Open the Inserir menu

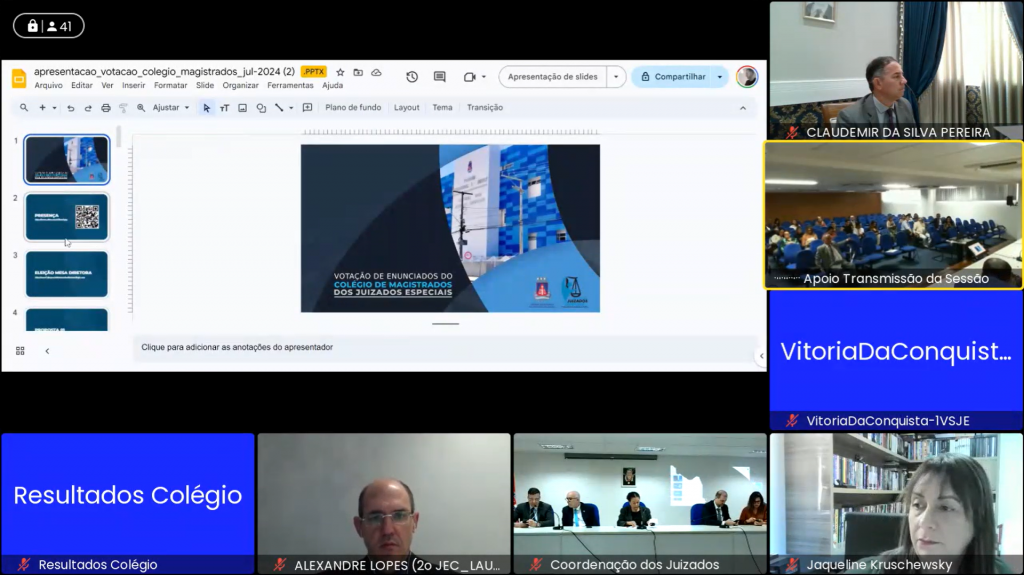tap(133, 86)
